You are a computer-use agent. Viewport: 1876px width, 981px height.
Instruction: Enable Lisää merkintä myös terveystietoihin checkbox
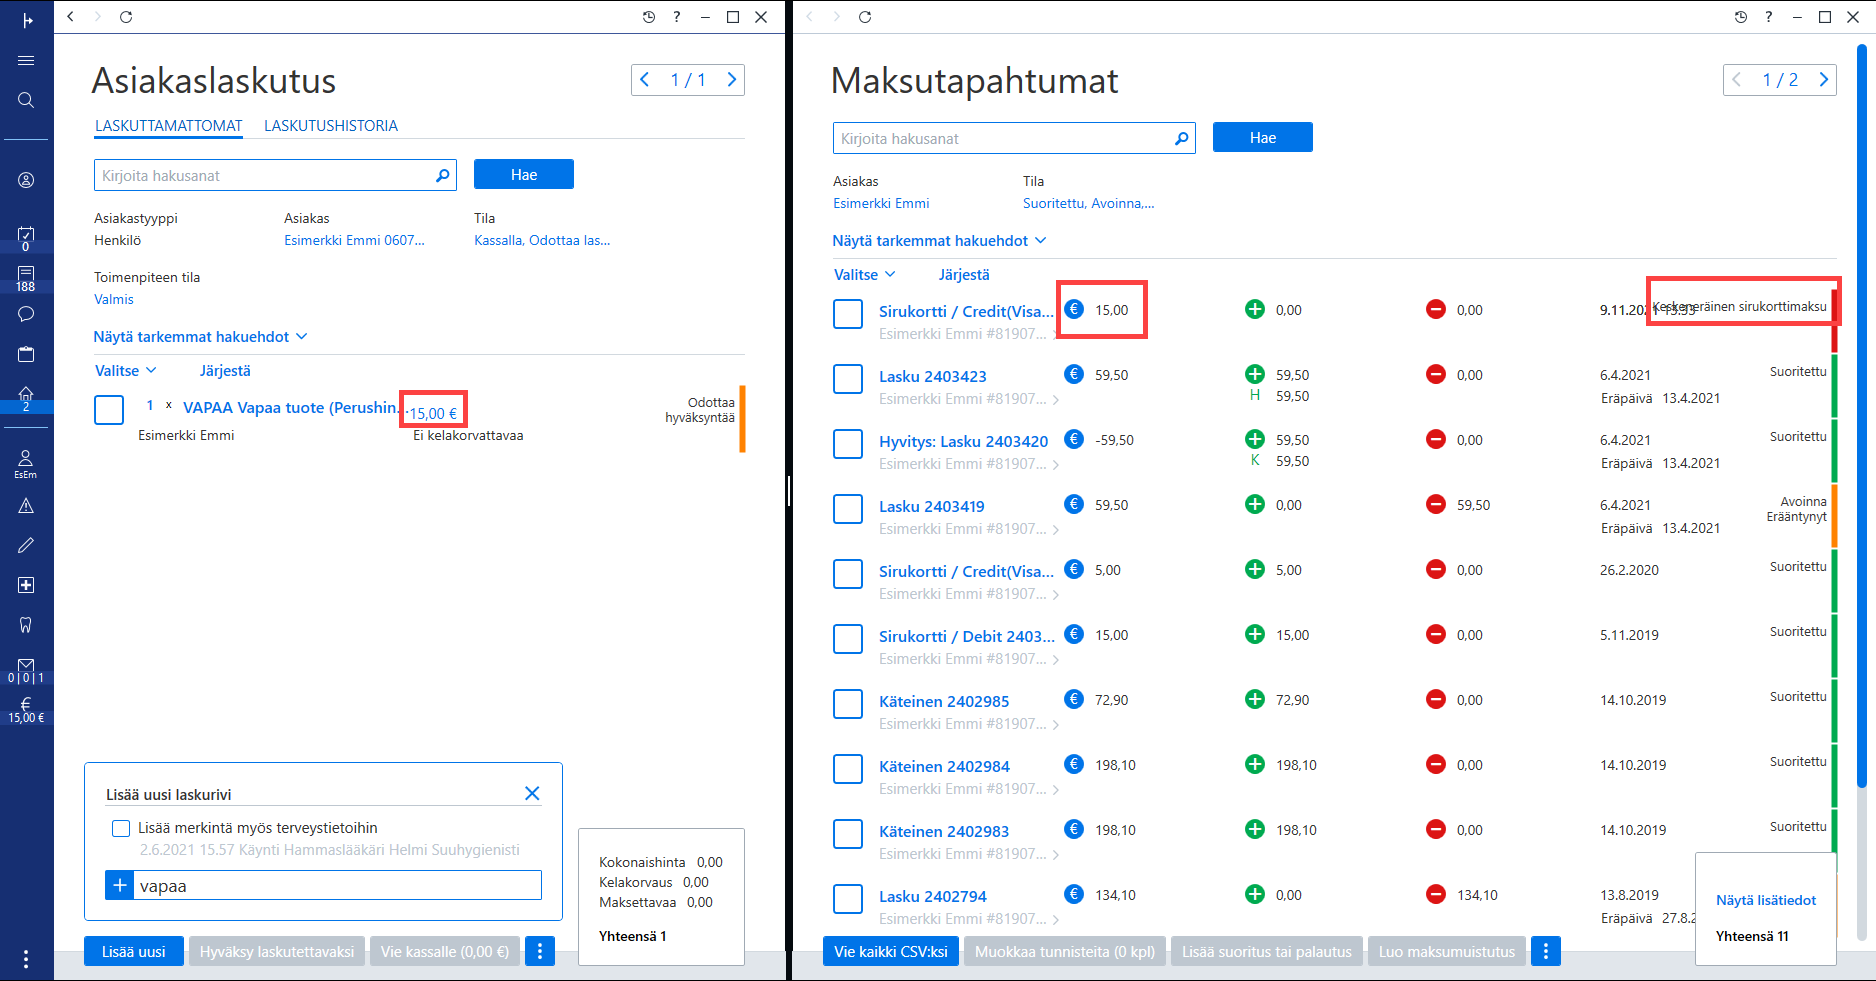point(121,828)
